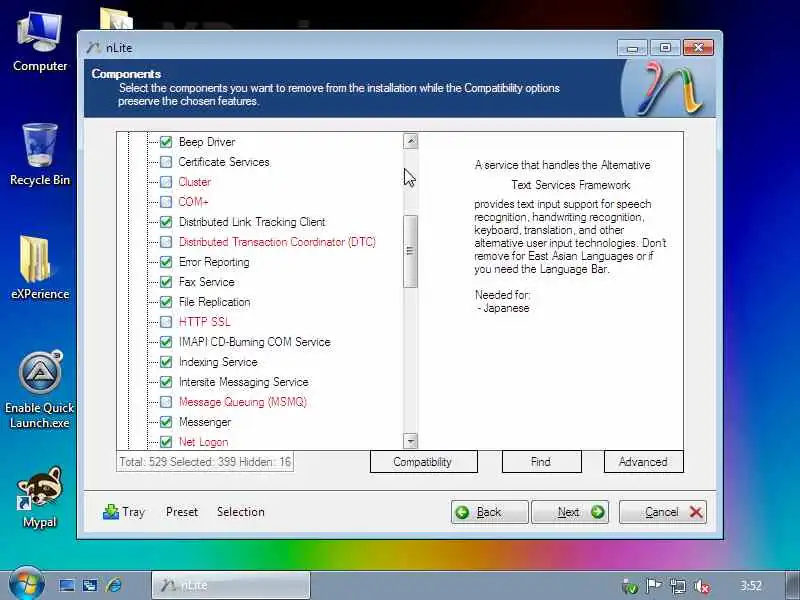Close the nLite window

[698, 47]
